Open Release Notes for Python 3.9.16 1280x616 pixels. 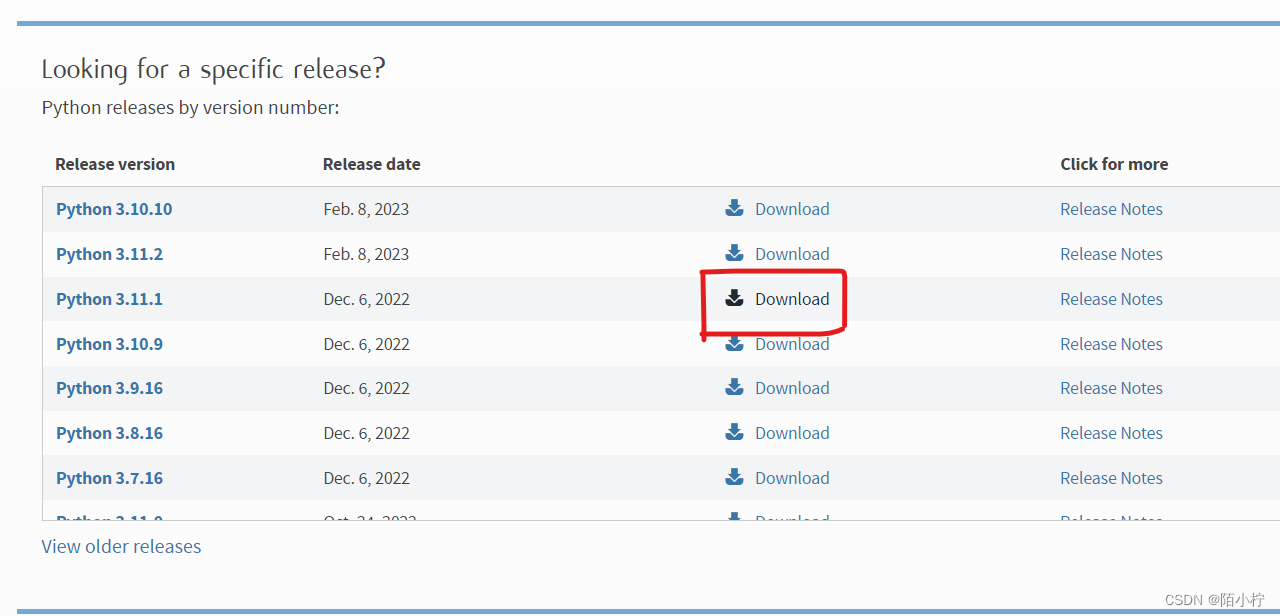click(1111, 388)
